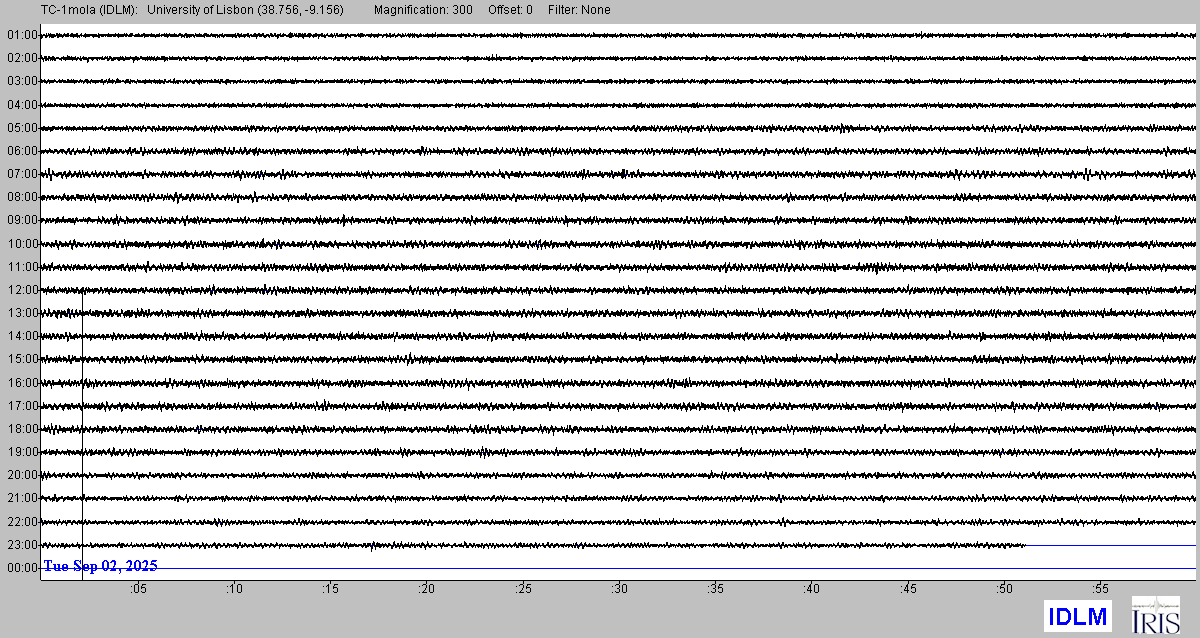Choose the :55 minute axis tick
1200x638 pixels.
(1101, 589)
